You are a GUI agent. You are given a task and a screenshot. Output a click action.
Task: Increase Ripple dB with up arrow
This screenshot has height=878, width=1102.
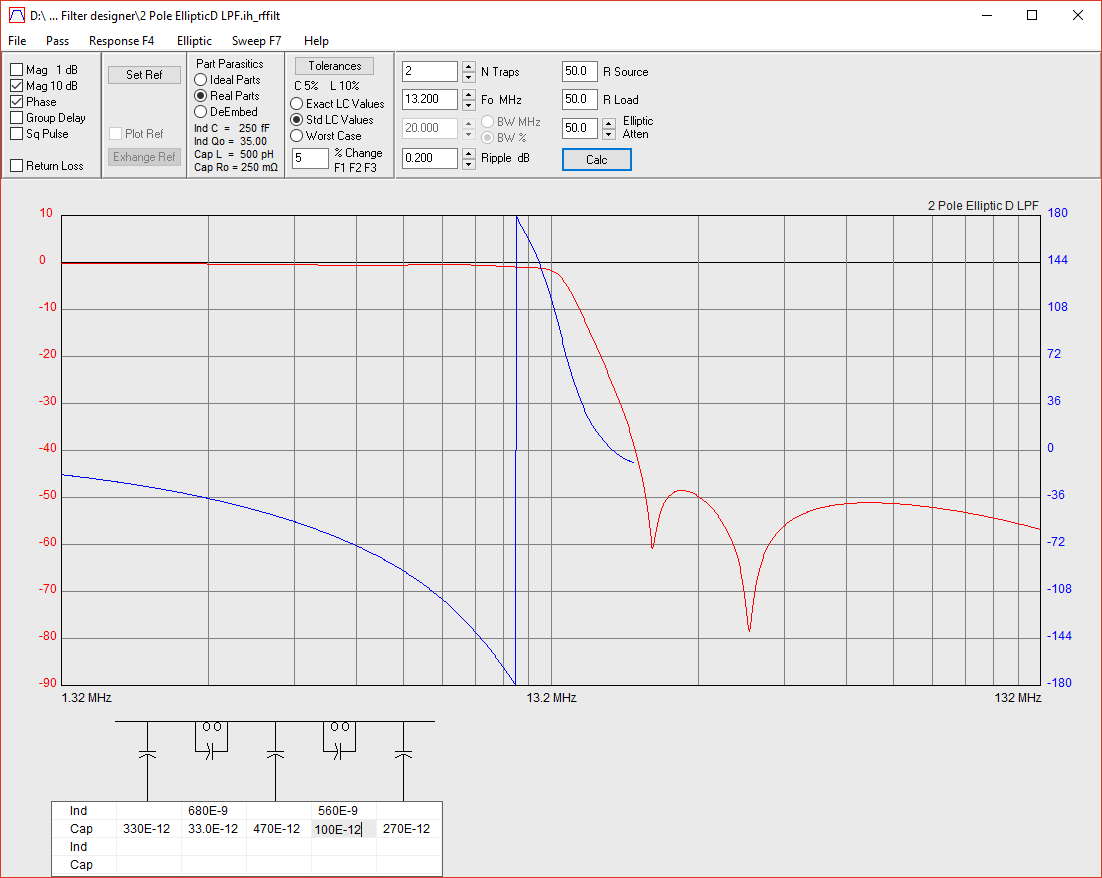click(x=468, y=153)
